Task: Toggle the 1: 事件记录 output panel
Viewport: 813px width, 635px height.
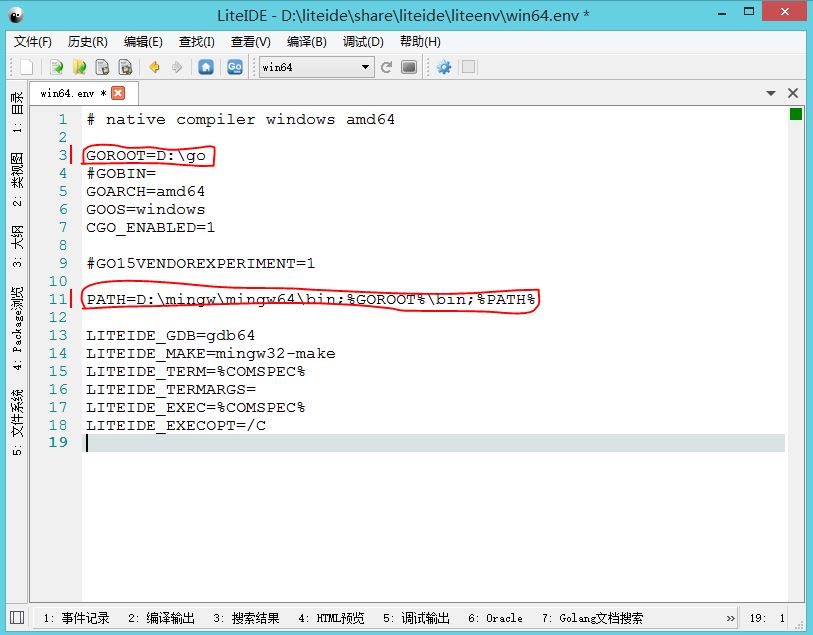Action: [x=76, y=618]
